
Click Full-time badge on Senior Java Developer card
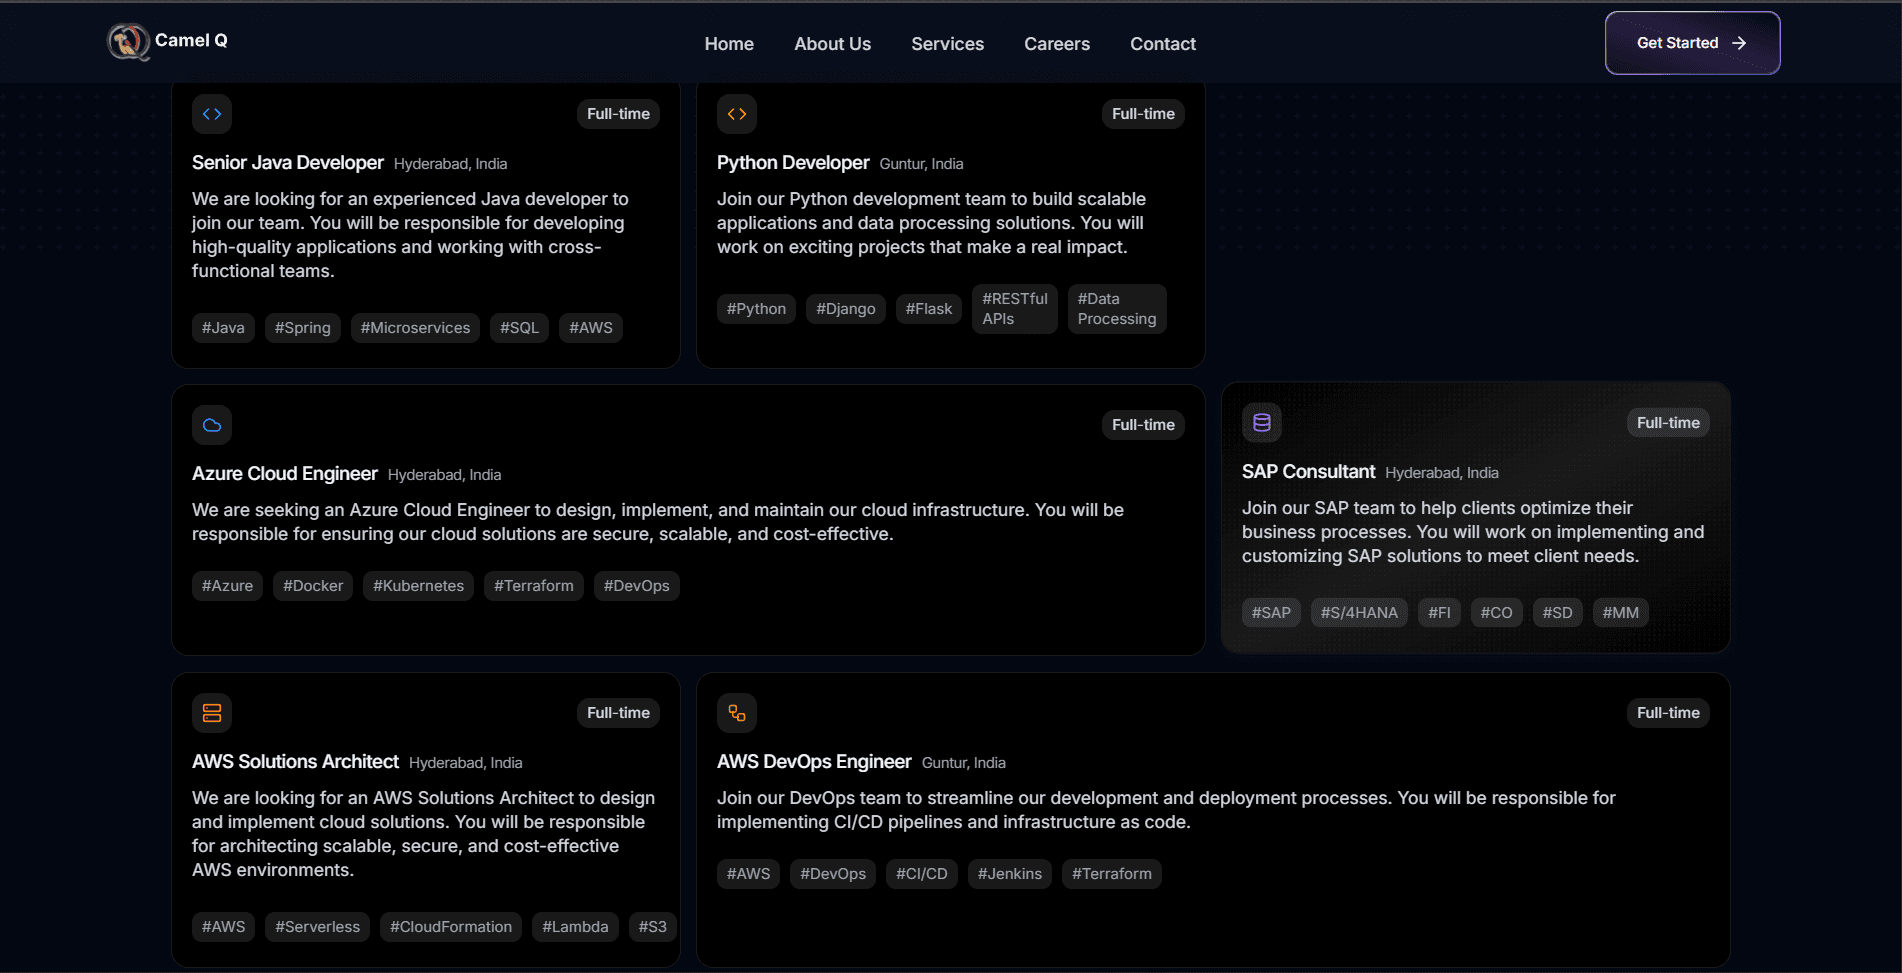pos(618,114)
